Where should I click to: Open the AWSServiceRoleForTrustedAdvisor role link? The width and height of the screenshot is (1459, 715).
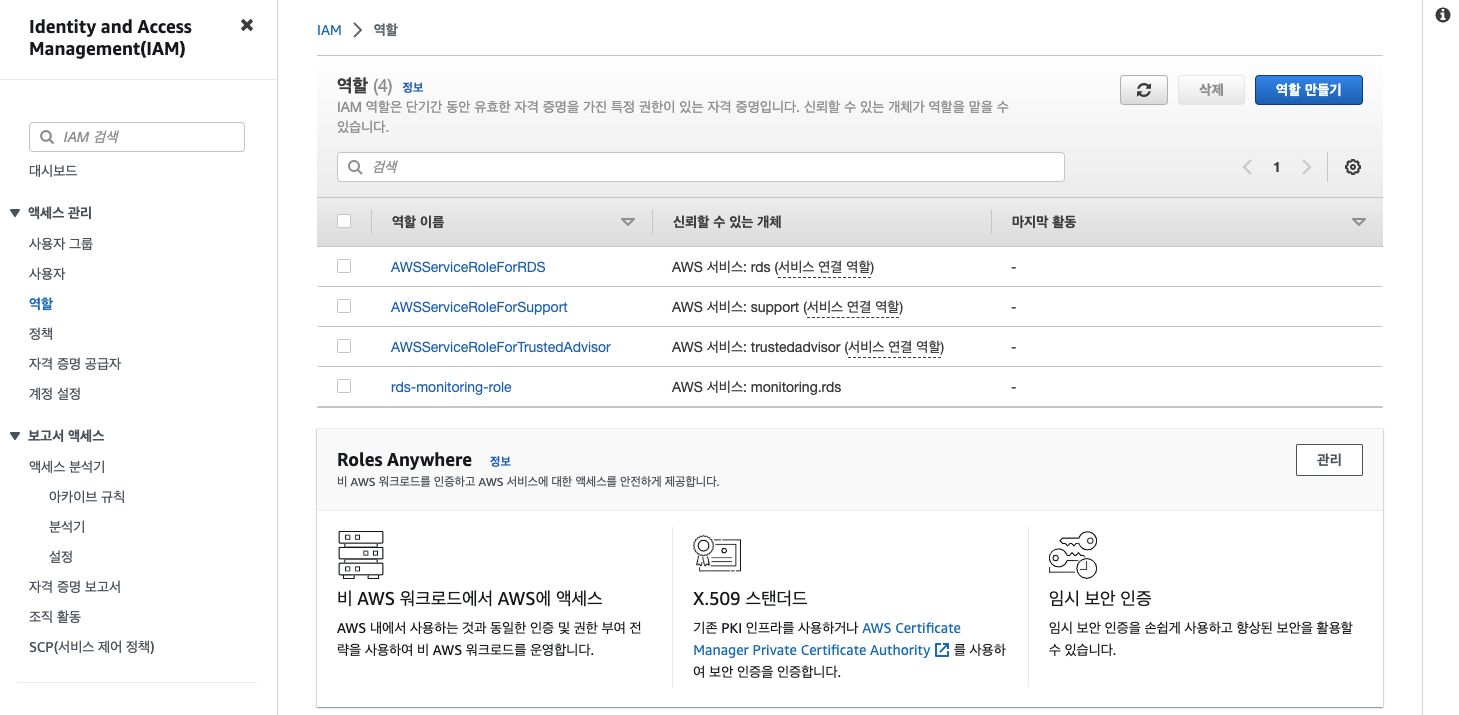click(501, 347)
